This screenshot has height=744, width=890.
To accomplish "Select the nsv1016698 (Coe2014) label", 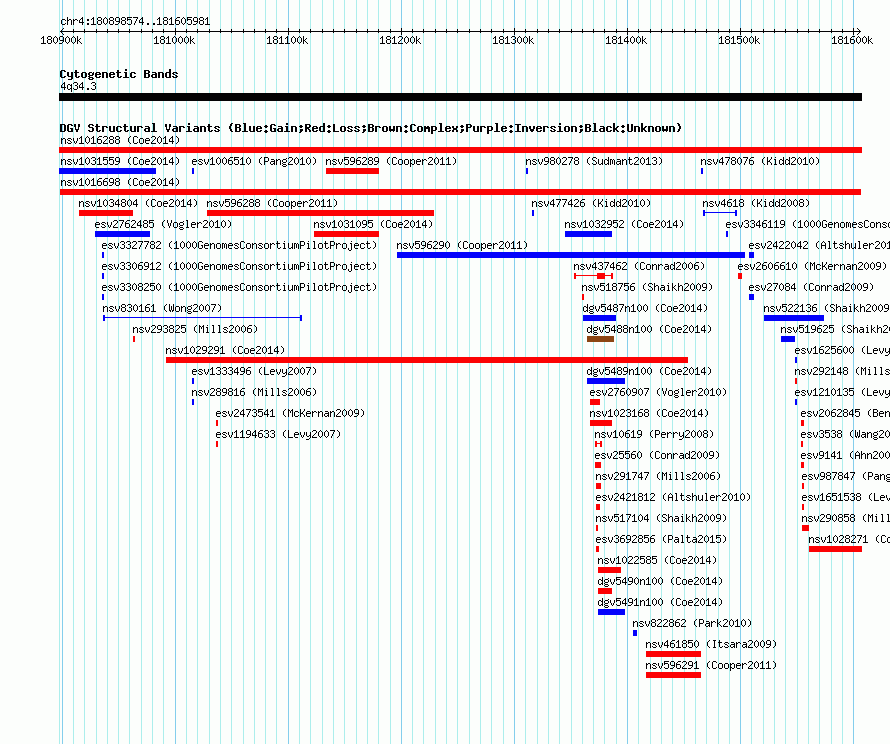I will click(x=120, y=182).
